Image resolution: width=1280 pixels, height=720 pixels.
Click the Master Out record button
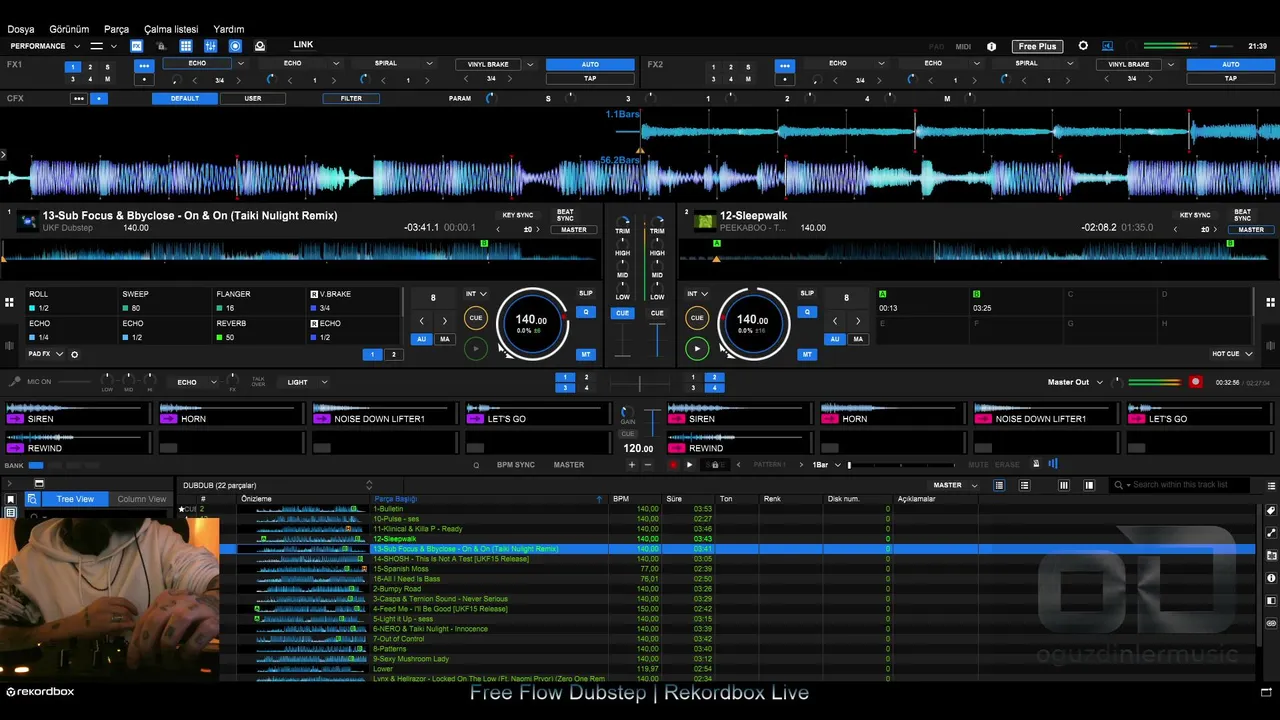coord(1195,382)
